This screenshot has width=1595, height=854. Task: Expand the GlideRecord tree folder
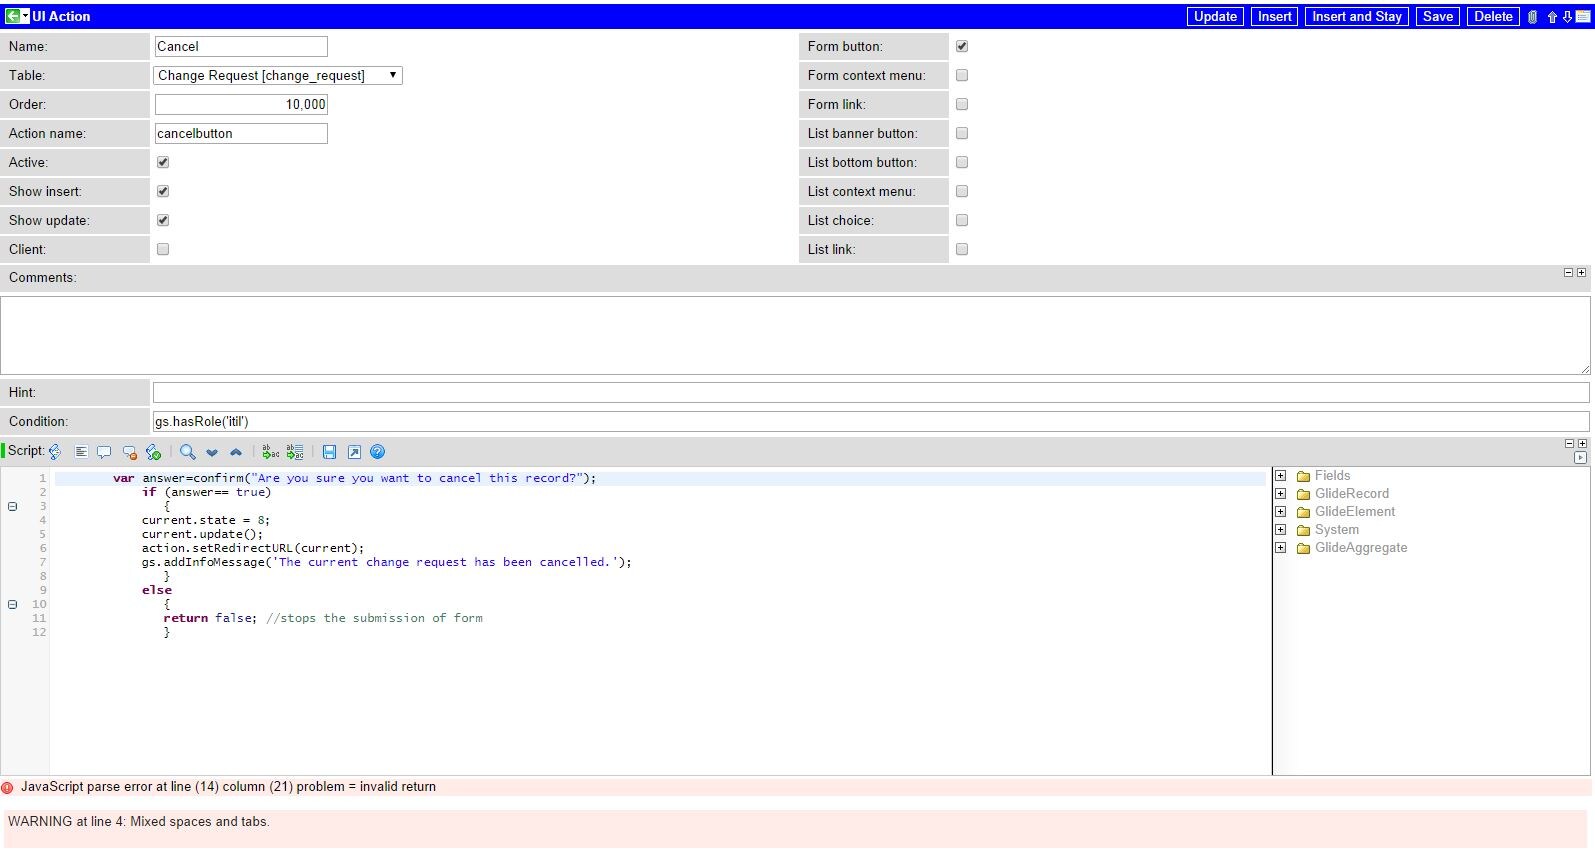point(1281,494)
